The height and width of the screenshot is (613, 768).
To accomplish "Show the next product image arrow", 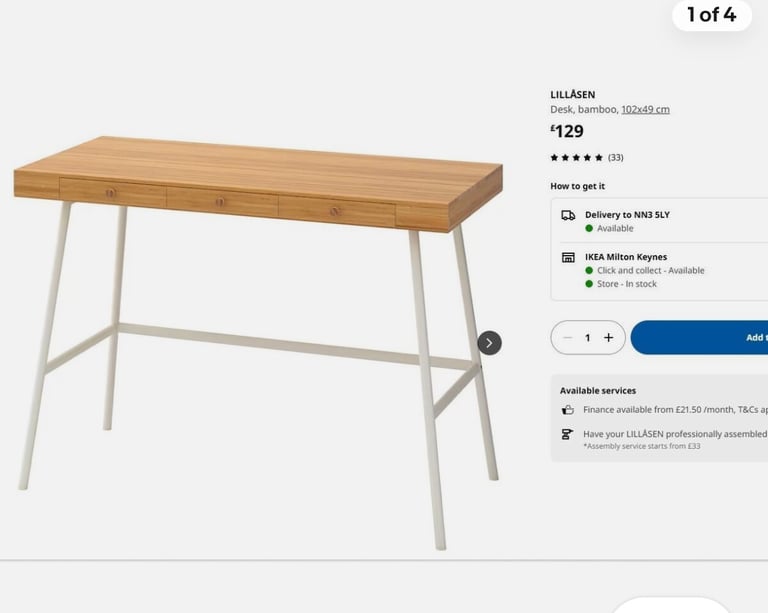I will tap(489, 343).
